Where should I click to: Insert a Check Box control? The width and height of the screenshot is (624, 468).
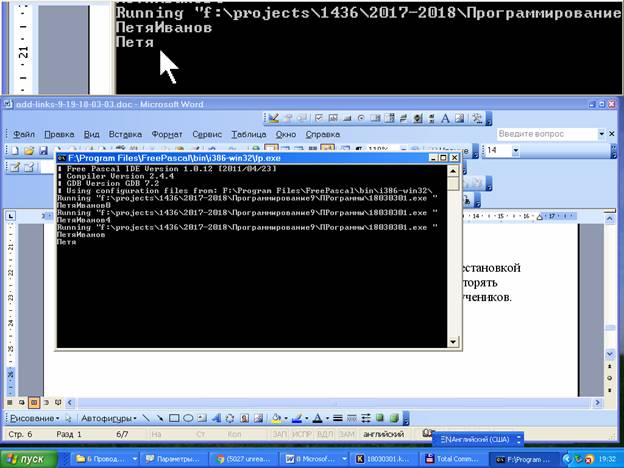point(319,118)
